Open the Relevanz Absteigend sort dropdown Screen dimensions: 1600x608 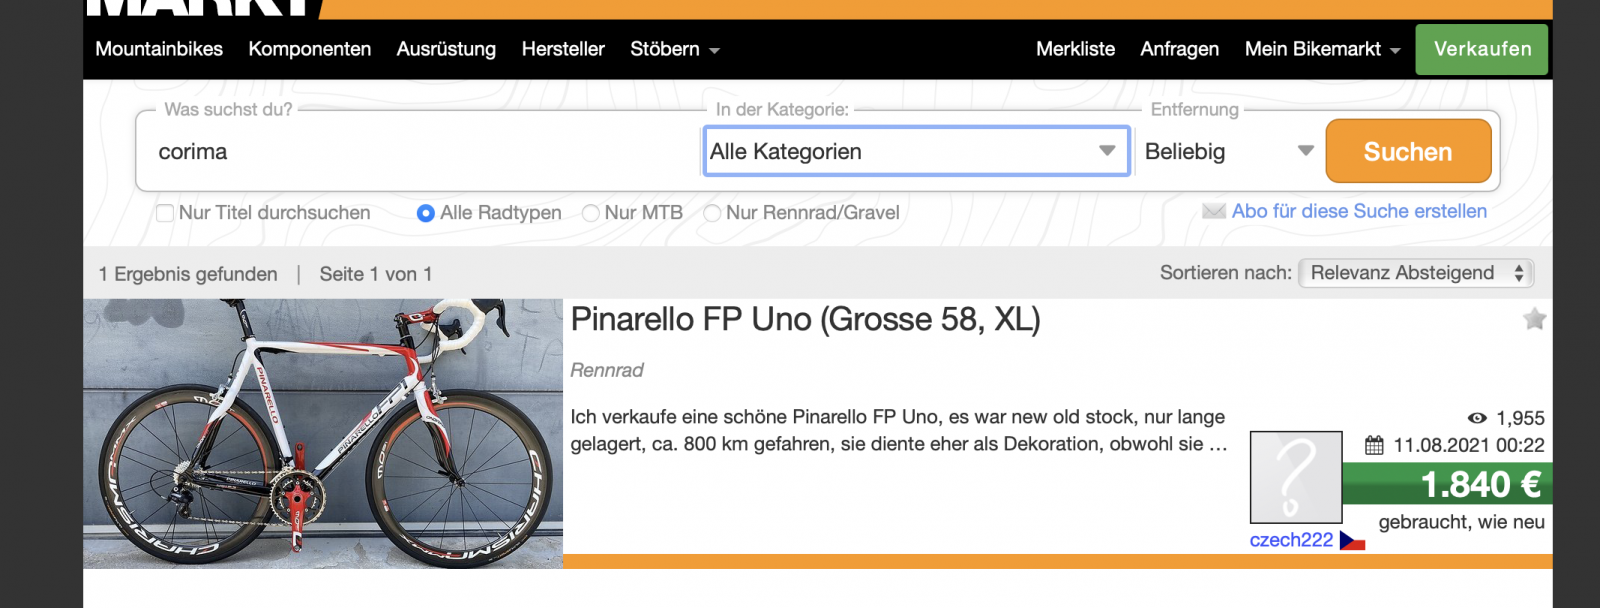1415,273
